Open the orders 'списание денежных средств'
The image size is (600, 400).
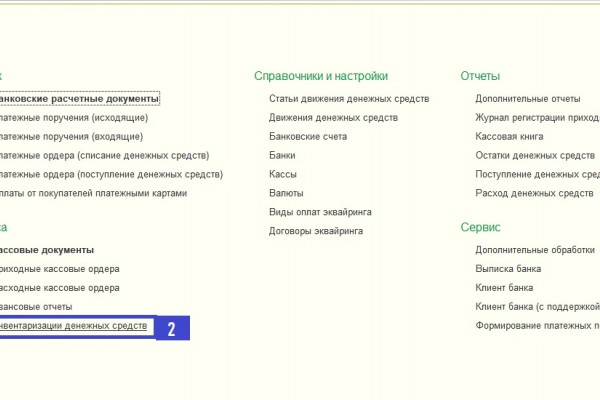(104, 155)
